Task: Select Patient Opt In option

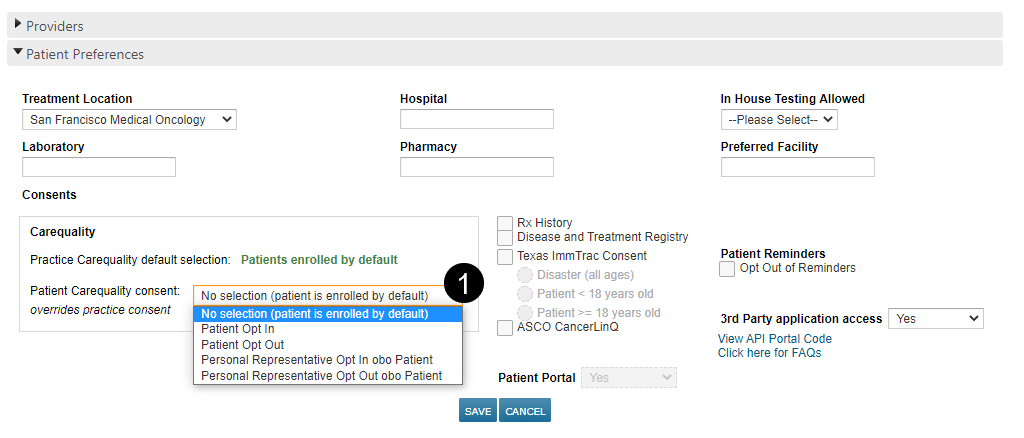Action: click(238, 329)
